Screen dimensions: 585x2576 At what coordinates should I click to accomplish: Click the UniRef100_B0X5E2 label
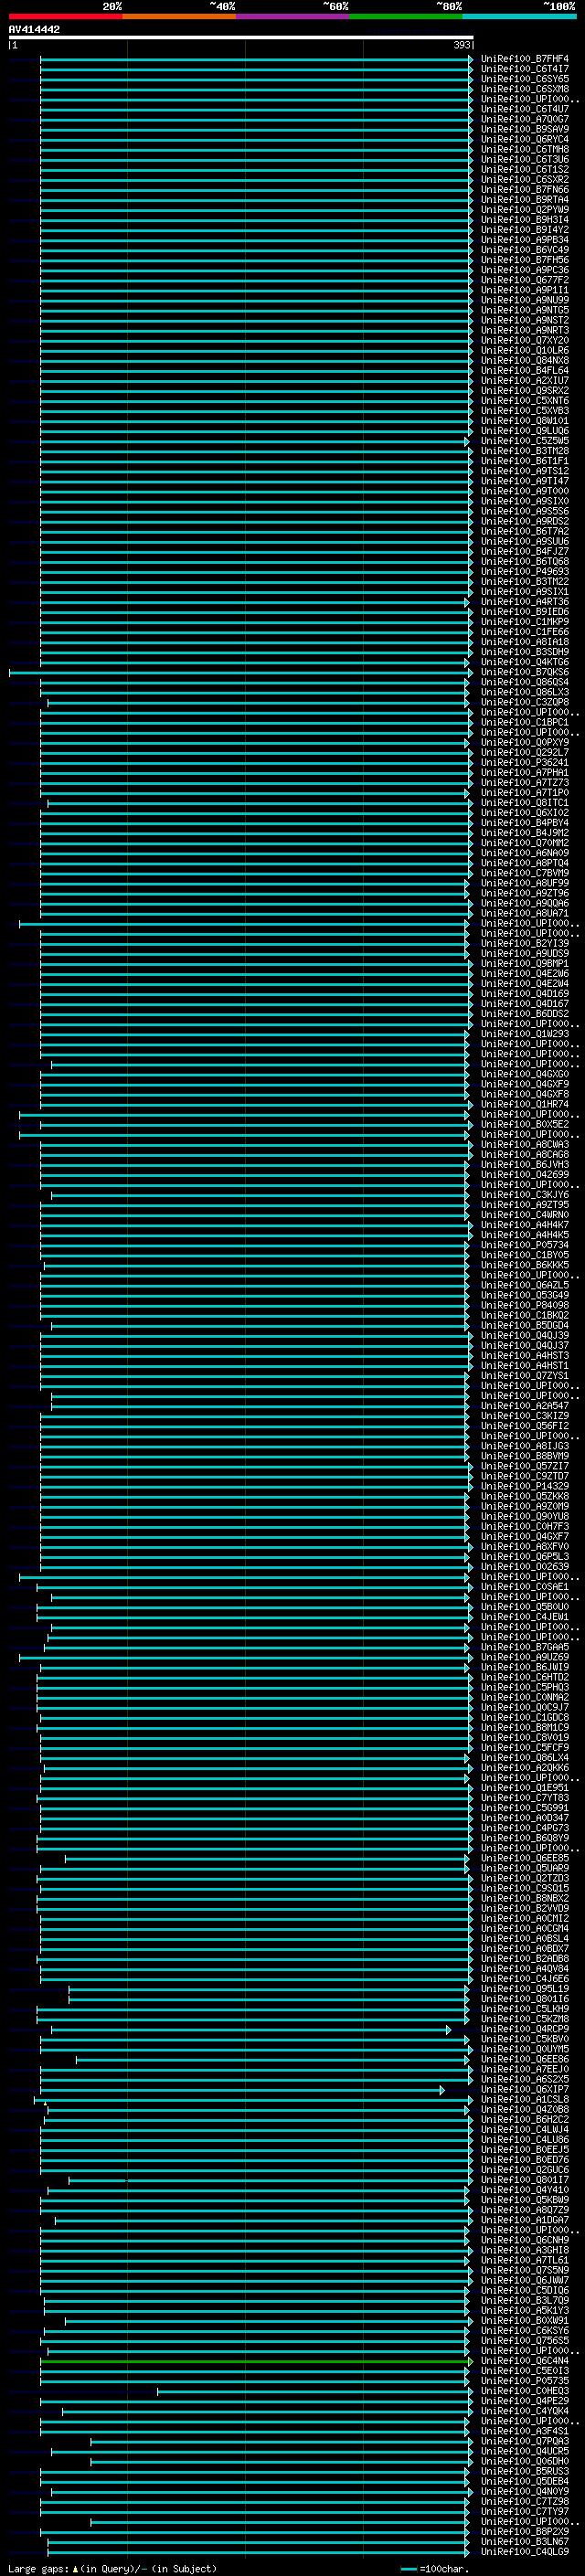coord(524,1124)
